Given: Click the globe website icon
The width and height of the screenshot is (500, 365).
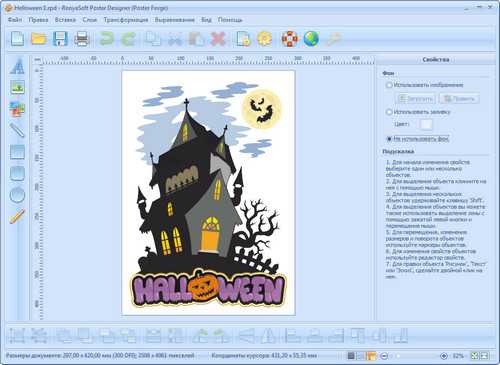Looking at the screenshot, I should tap(311, 39).
